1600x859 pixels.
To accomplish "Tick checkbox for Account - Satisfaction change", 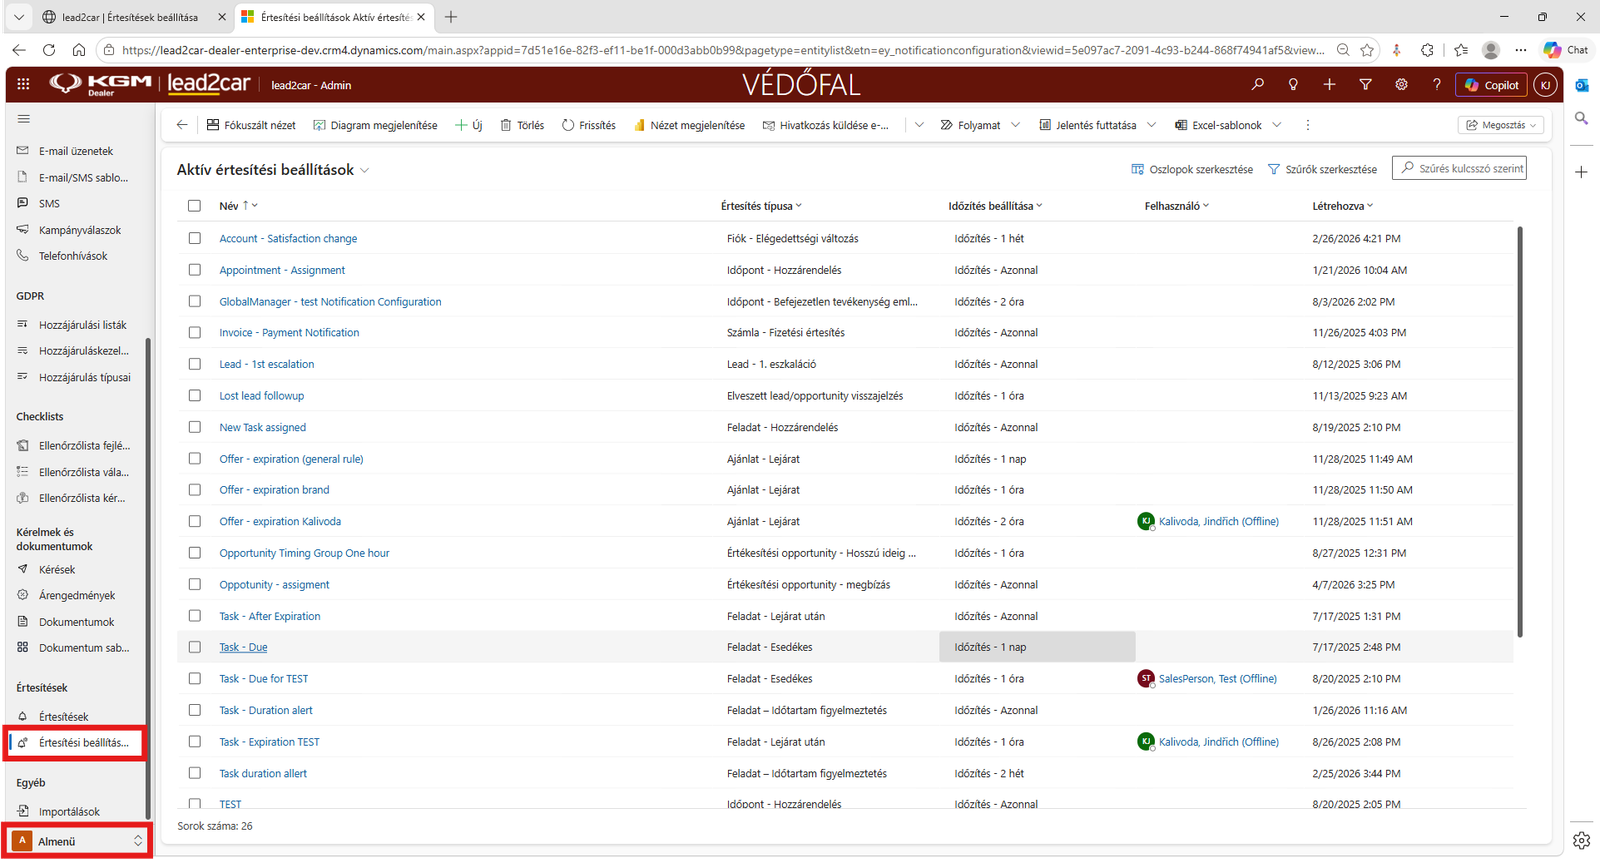I will pos(194,238).
